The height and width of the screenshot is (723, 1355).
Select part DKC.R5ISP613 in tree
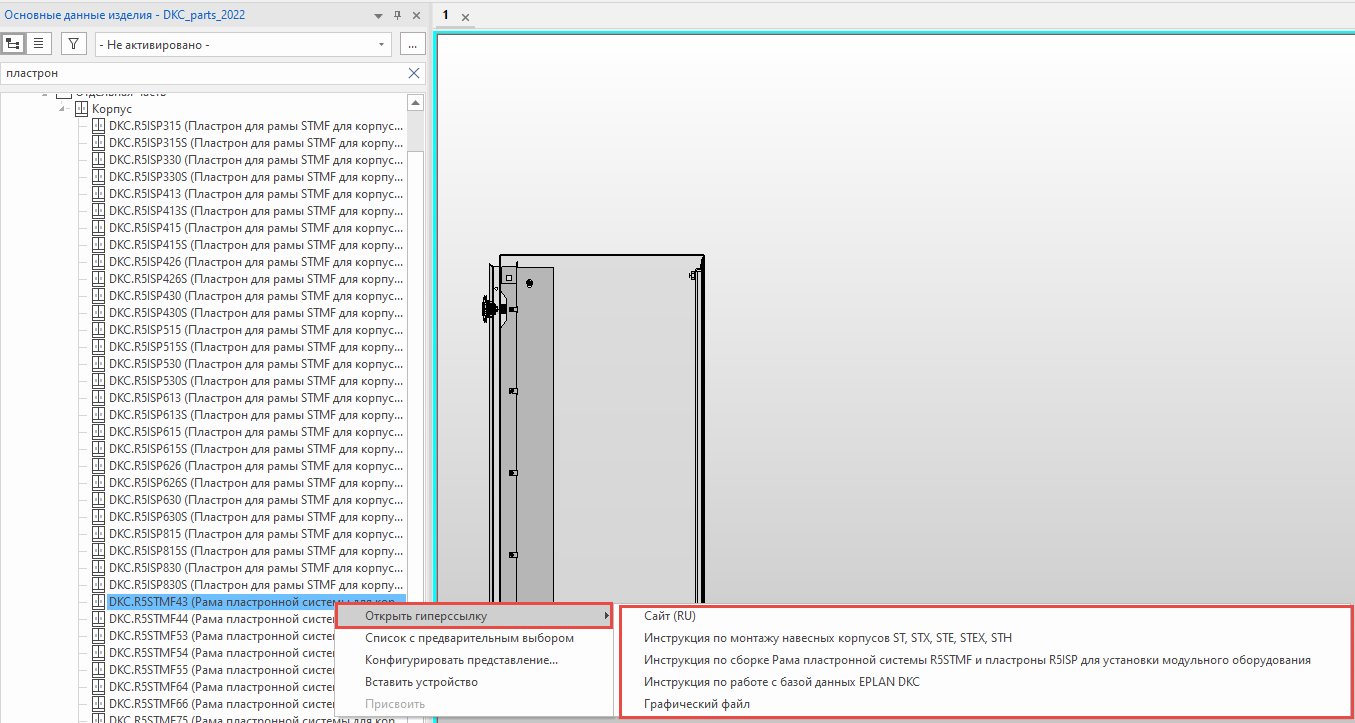[x=256, y=398]
